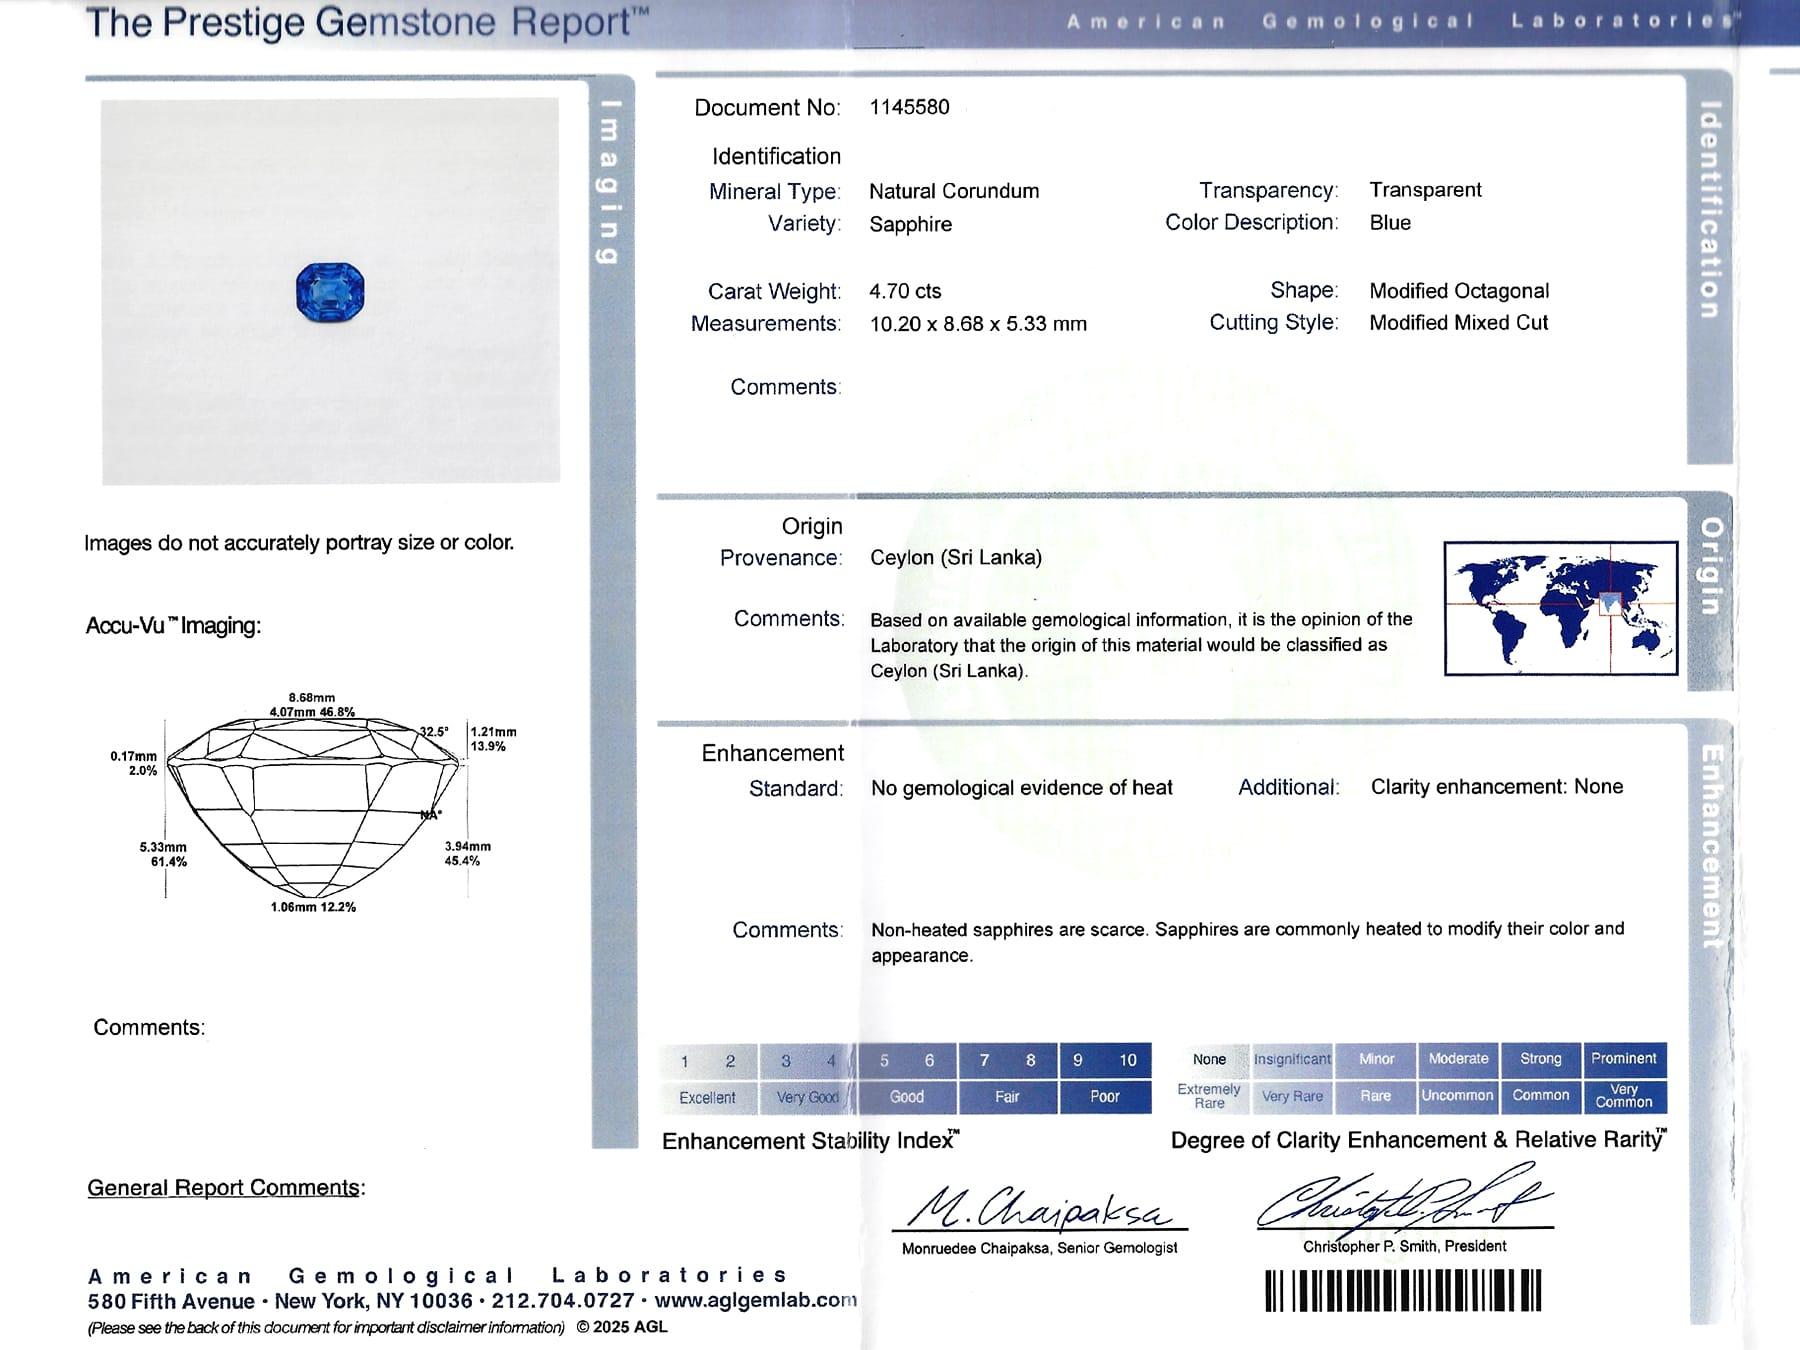Click the 'Strong' clarity cell
Viewport: 1800px width, 1350px height.
coord(1540,1059)
